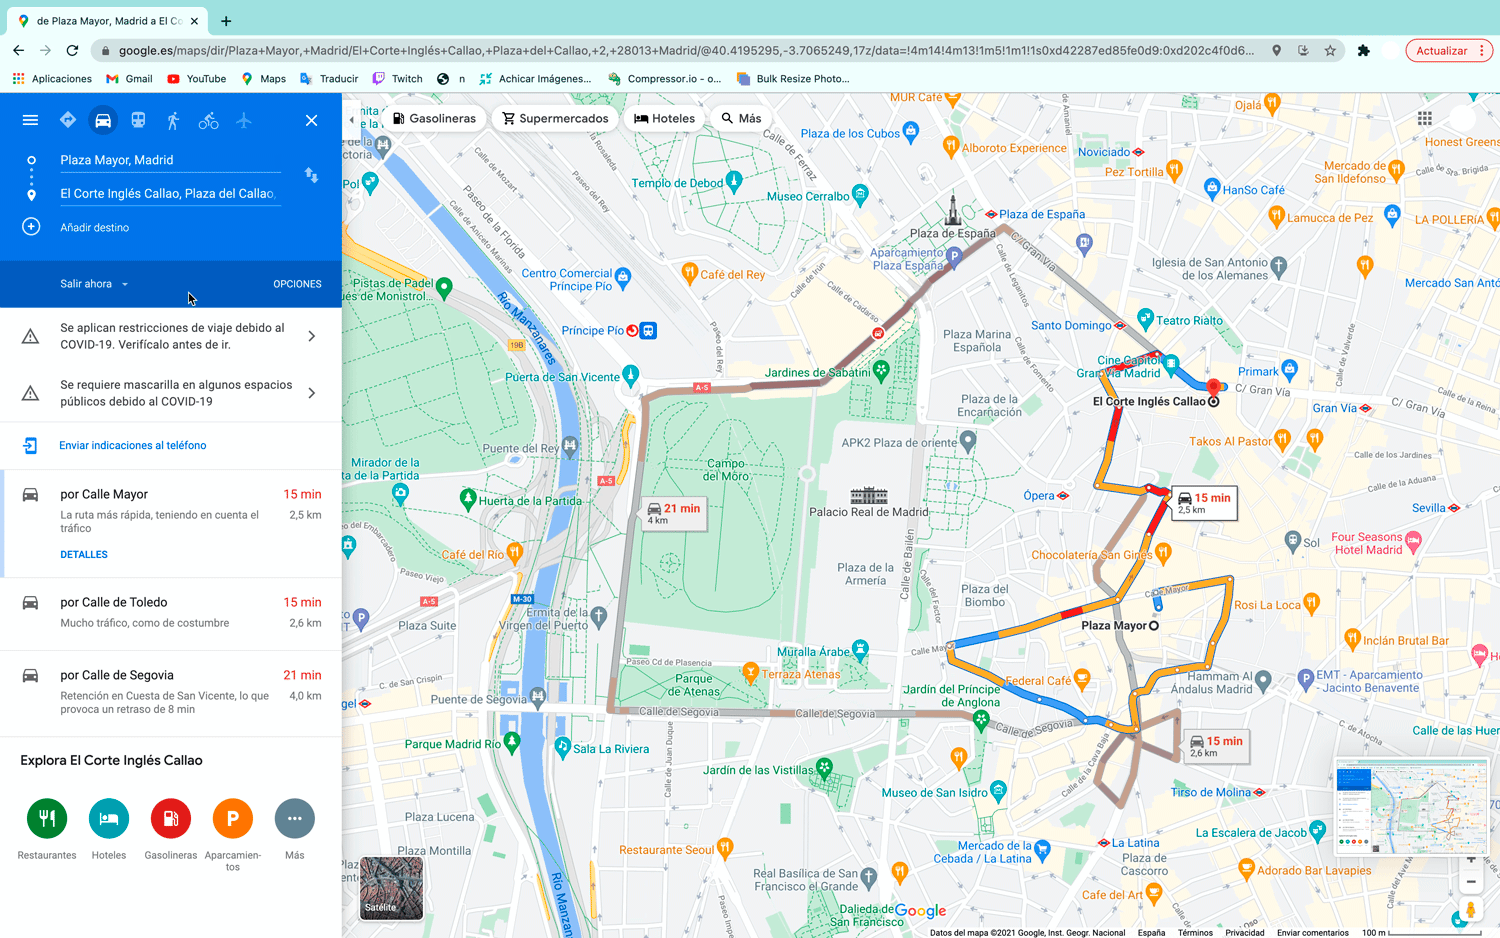
Task: Click the Museo Cerralbo marker
Action: point(860,194)
